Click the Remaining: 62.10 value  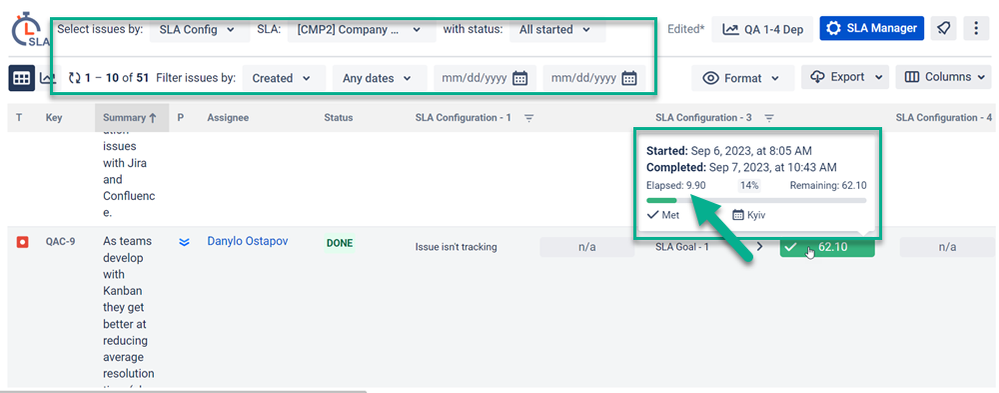coord(828,185)
